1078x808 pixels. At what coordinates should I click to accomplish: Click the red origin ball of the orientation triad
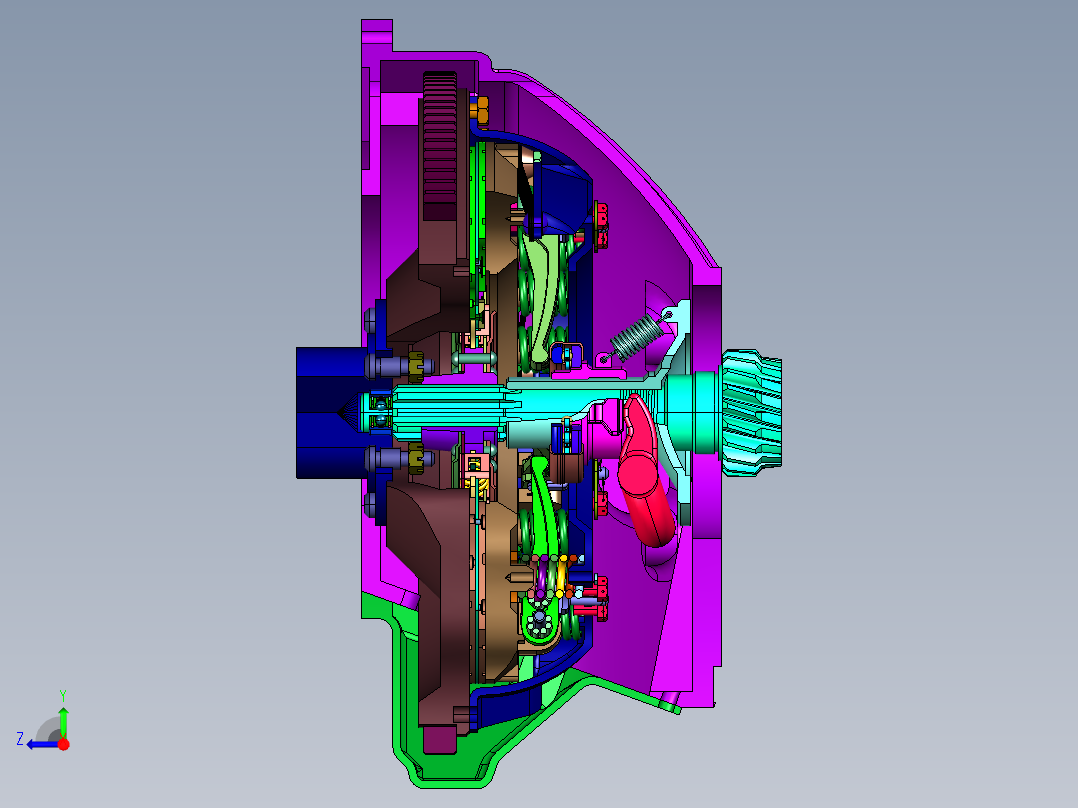(64, 744)
